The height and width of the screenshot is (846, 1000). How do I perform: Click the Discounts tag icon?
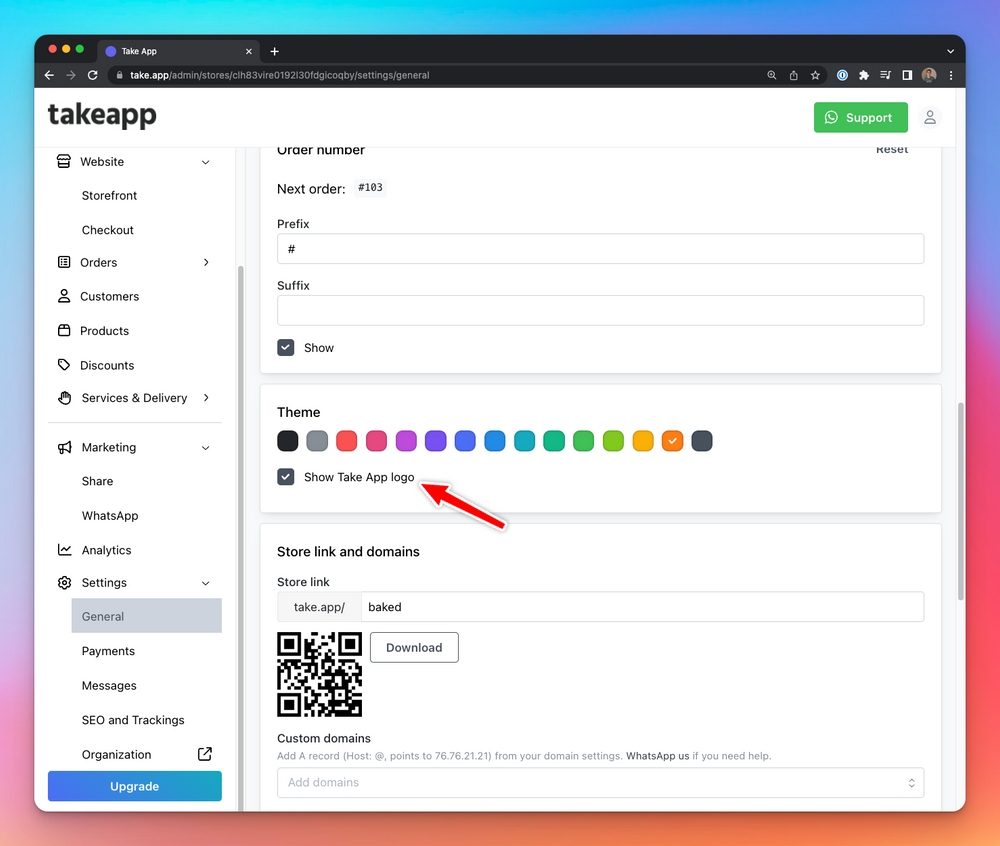(x=64, y=365)
